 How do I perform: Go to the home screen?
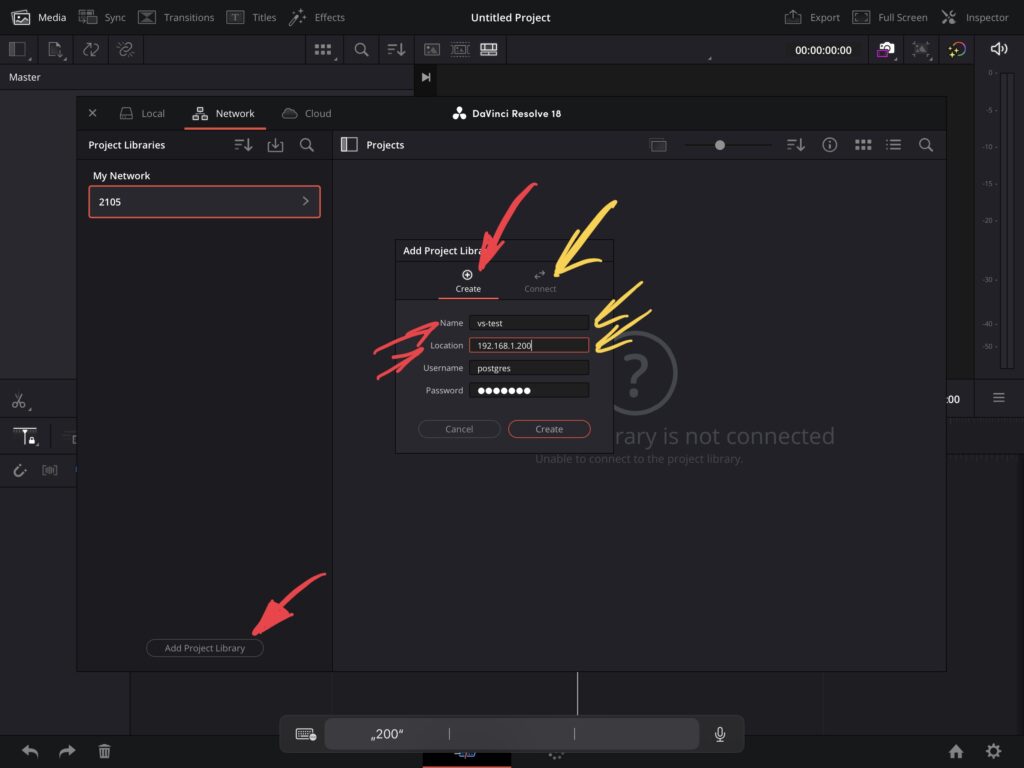point(956,752)
